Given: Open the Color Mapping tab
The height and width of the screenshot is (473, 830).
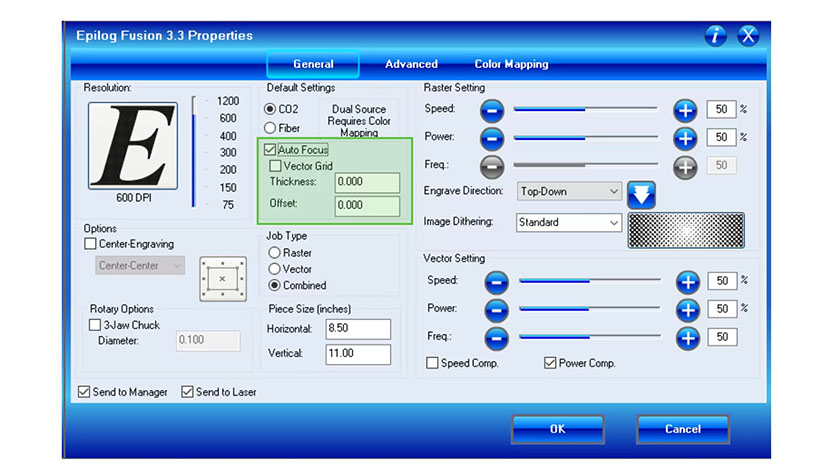Looking at the screenshot, I should point(511,64).
